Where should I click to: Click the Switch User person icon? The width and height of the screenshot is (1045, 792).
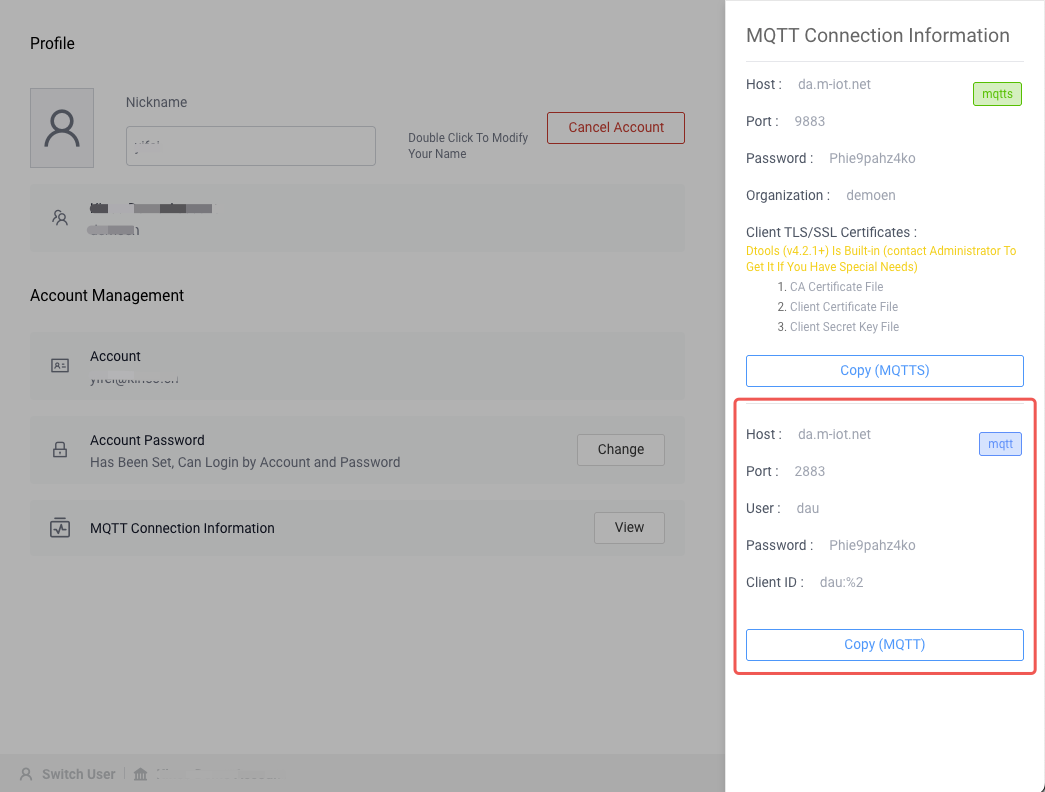(26, 774)
